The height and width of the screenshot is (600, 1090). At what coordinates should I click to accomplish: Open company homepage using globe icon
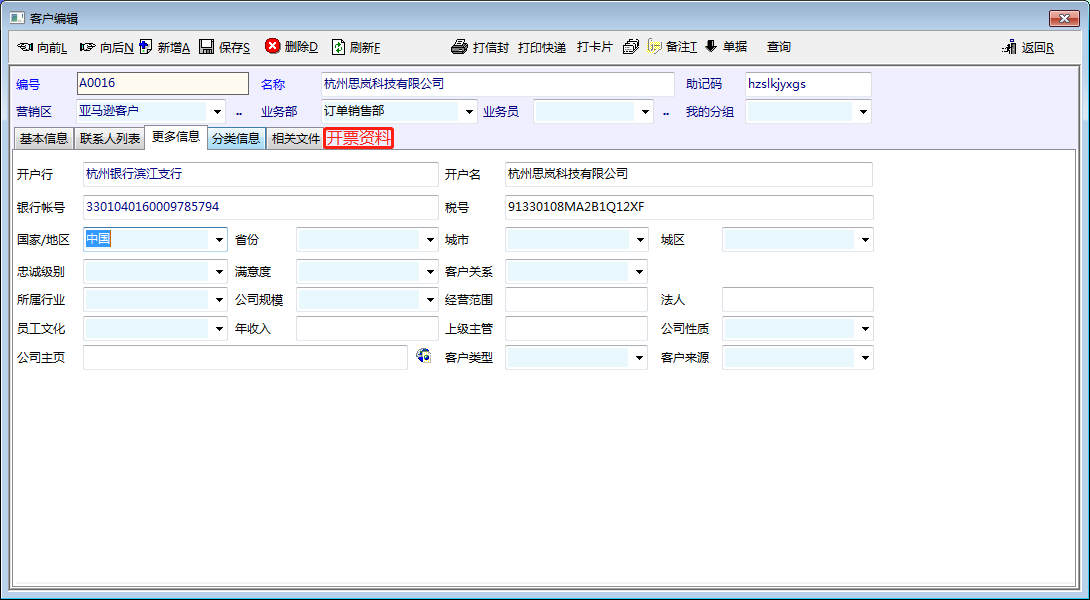[423, 356]
